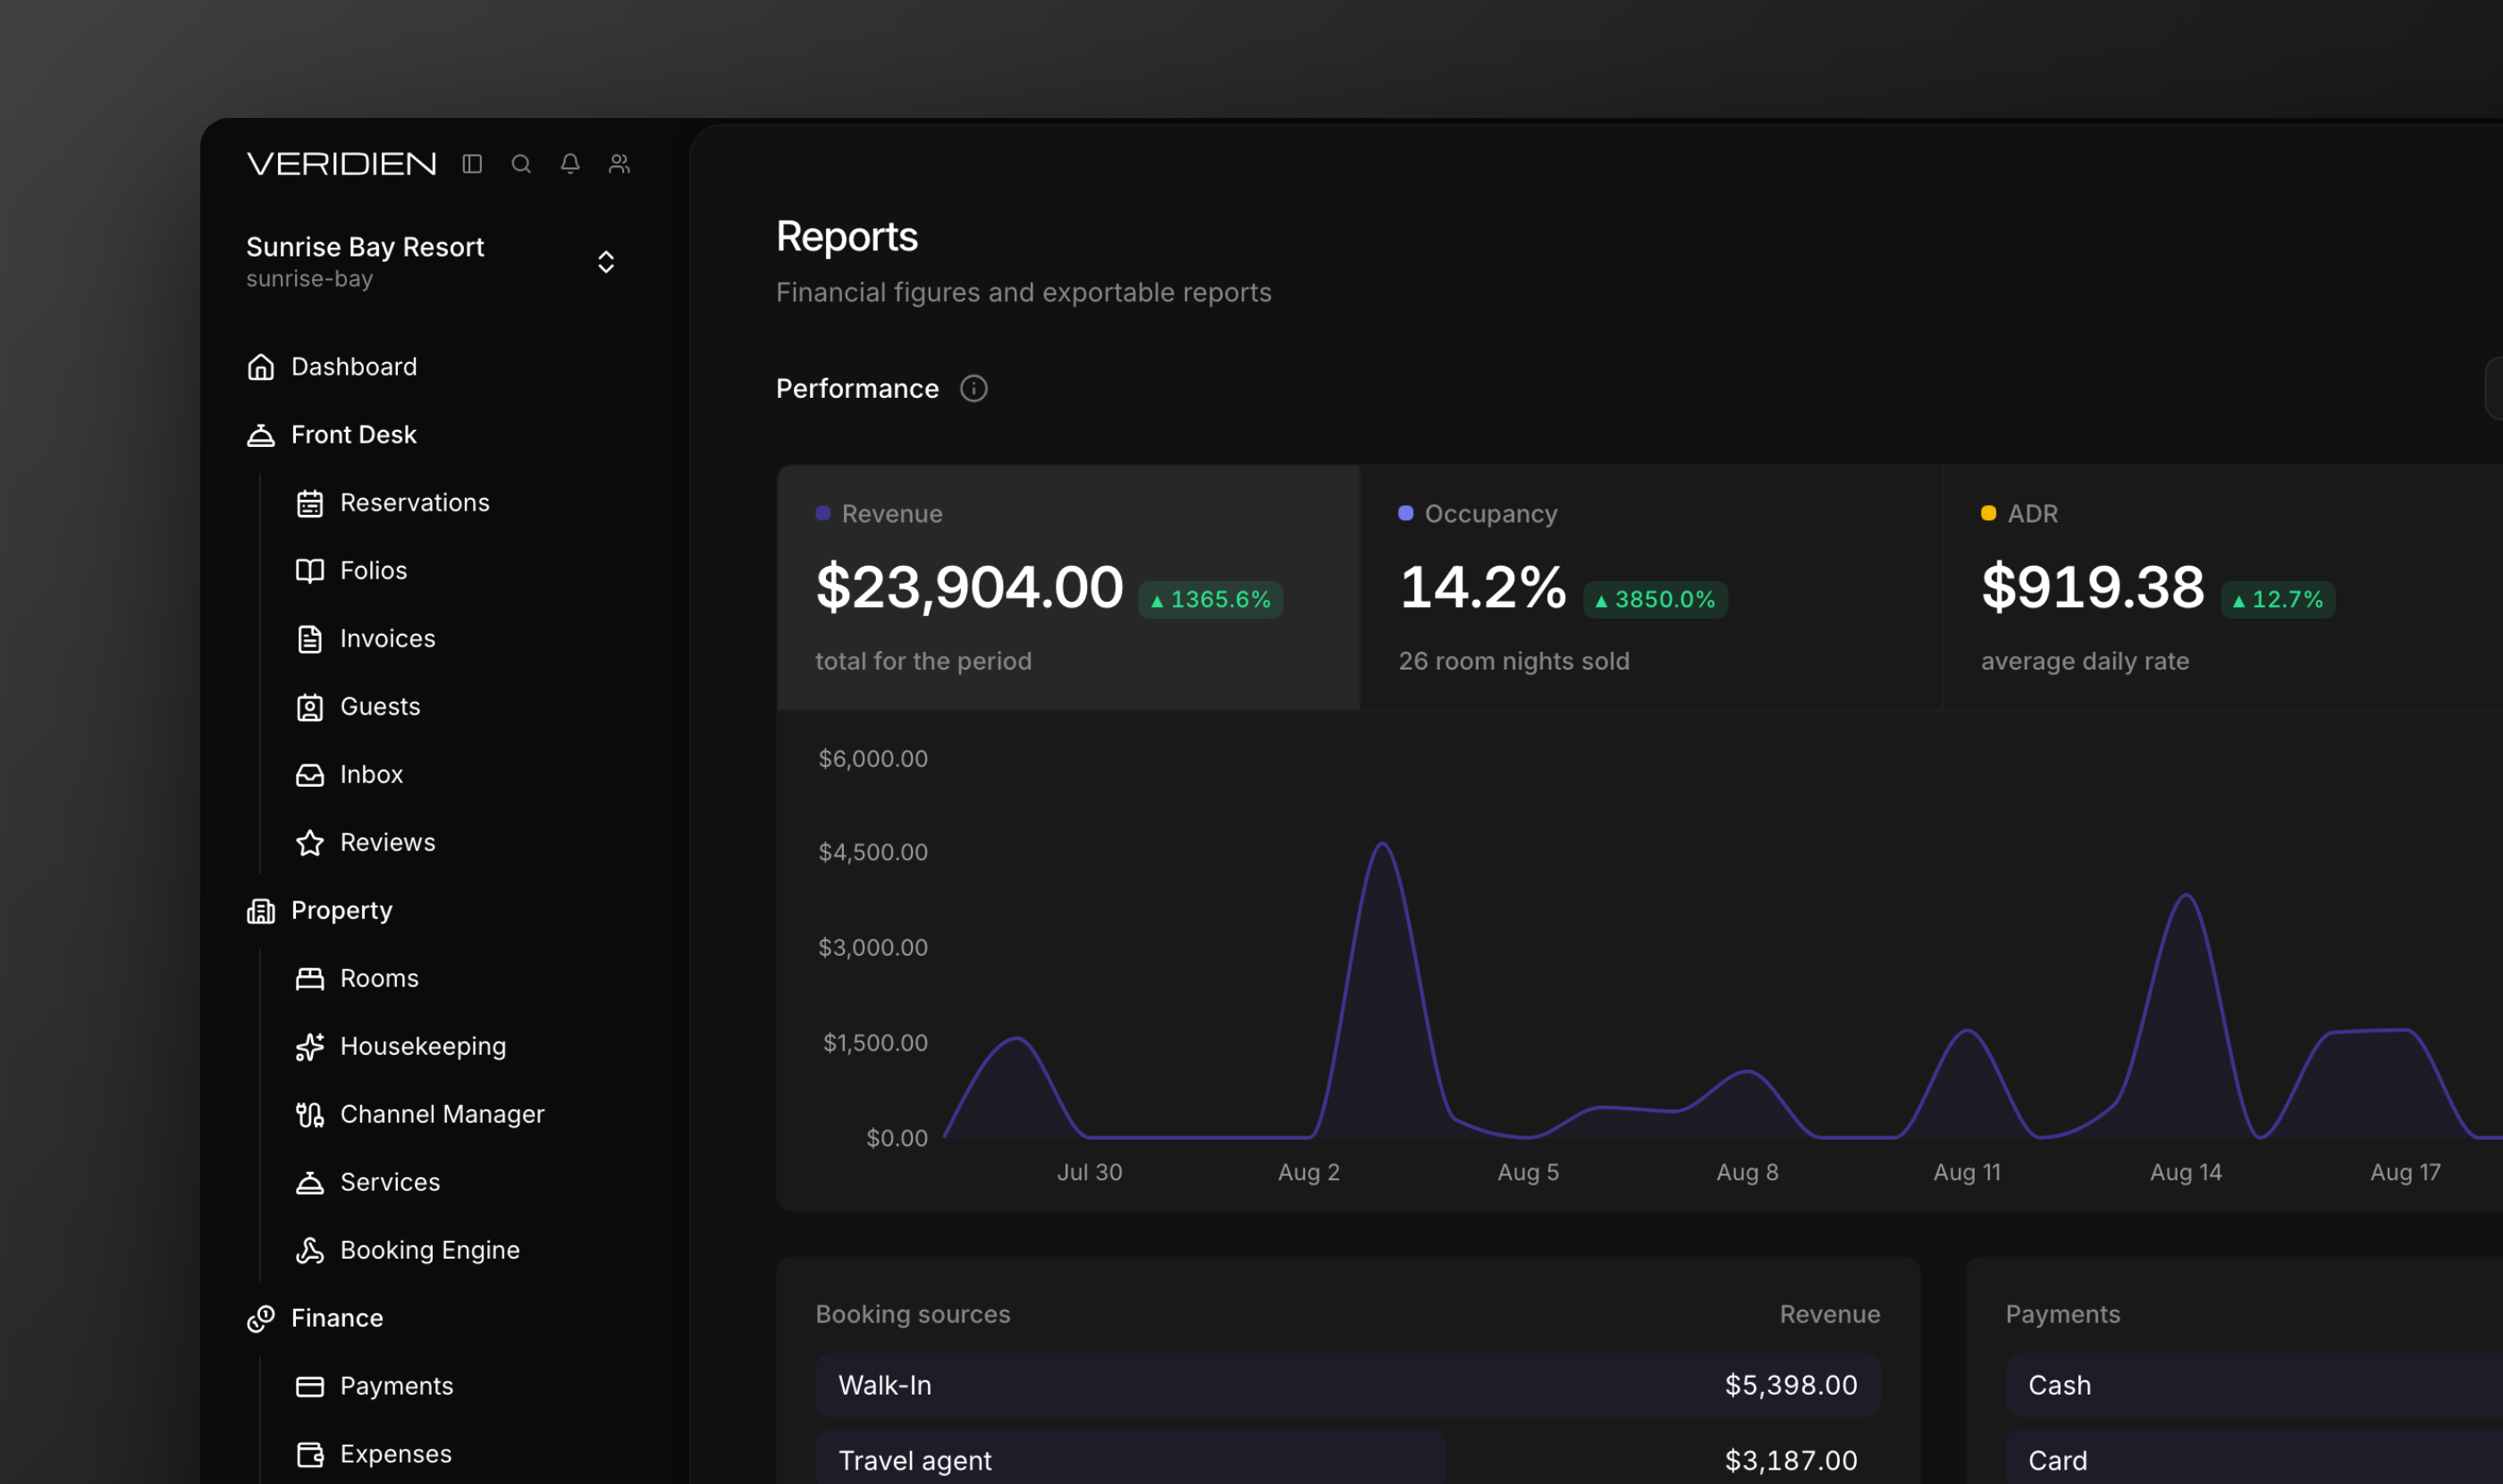Screen dimensions: 2503x1484
Task: Open search with the magnifier icon
Action: (x=521, y=163)
